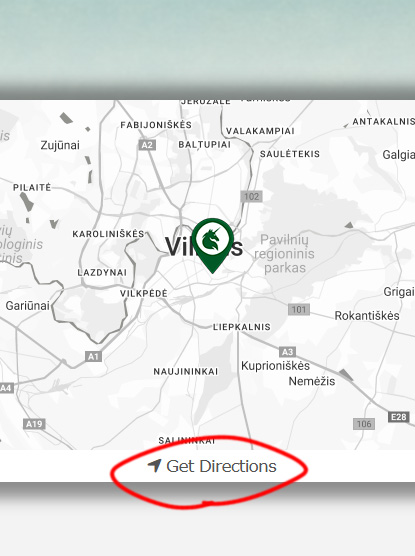Click the 101 route badge
415x556 pixels.
[x=299, y=310]
